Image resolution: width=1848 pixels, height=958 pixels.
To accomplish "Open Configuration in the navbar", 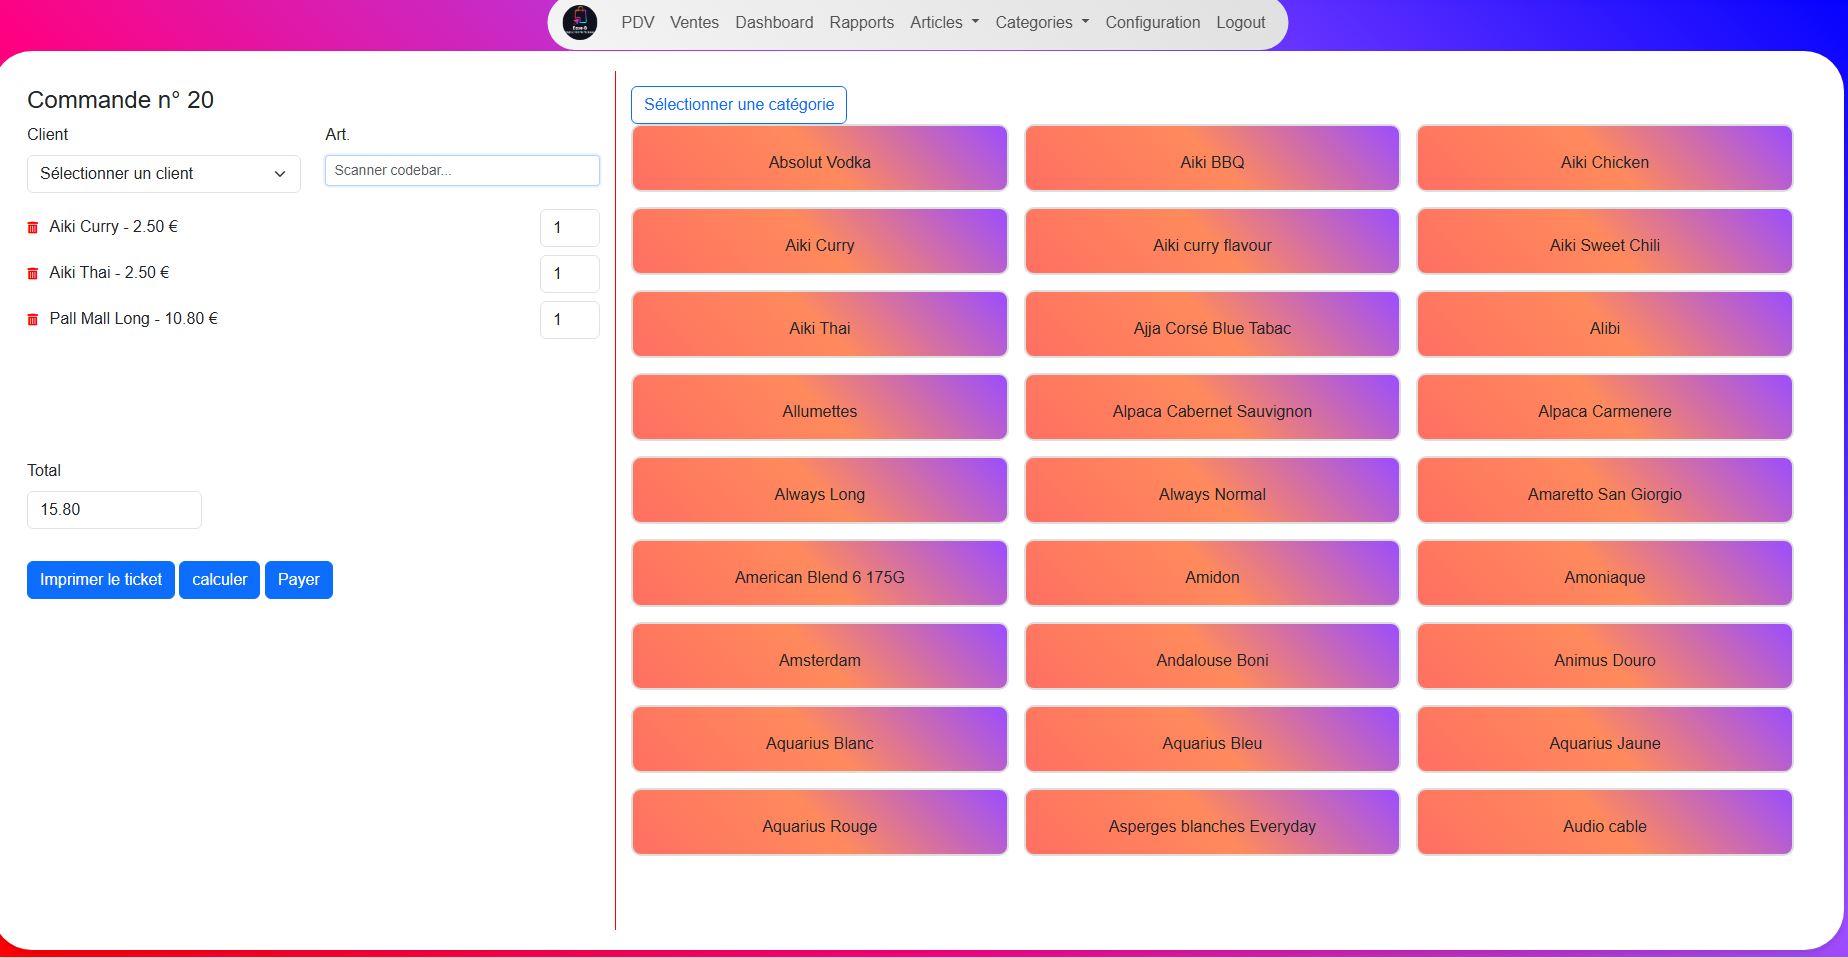I will (1152, 22).
